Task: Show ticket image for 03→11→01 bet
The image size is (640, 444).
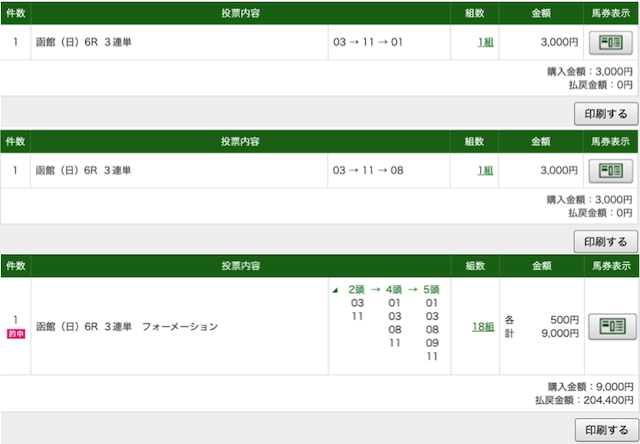Action: click(x=610, y=42)
